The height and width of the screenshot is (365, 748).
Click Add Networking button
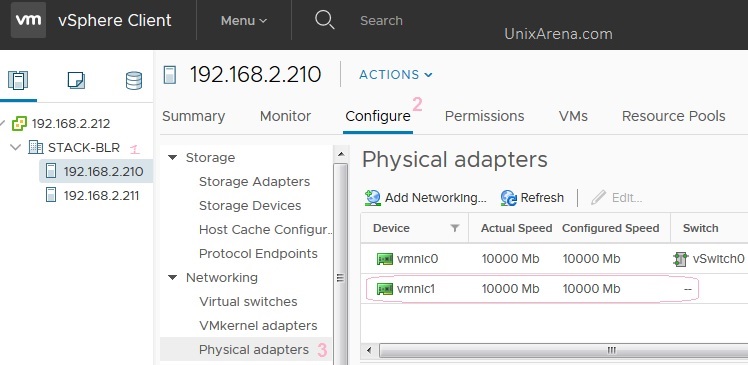pyautogui.click(x=425, y=198)
